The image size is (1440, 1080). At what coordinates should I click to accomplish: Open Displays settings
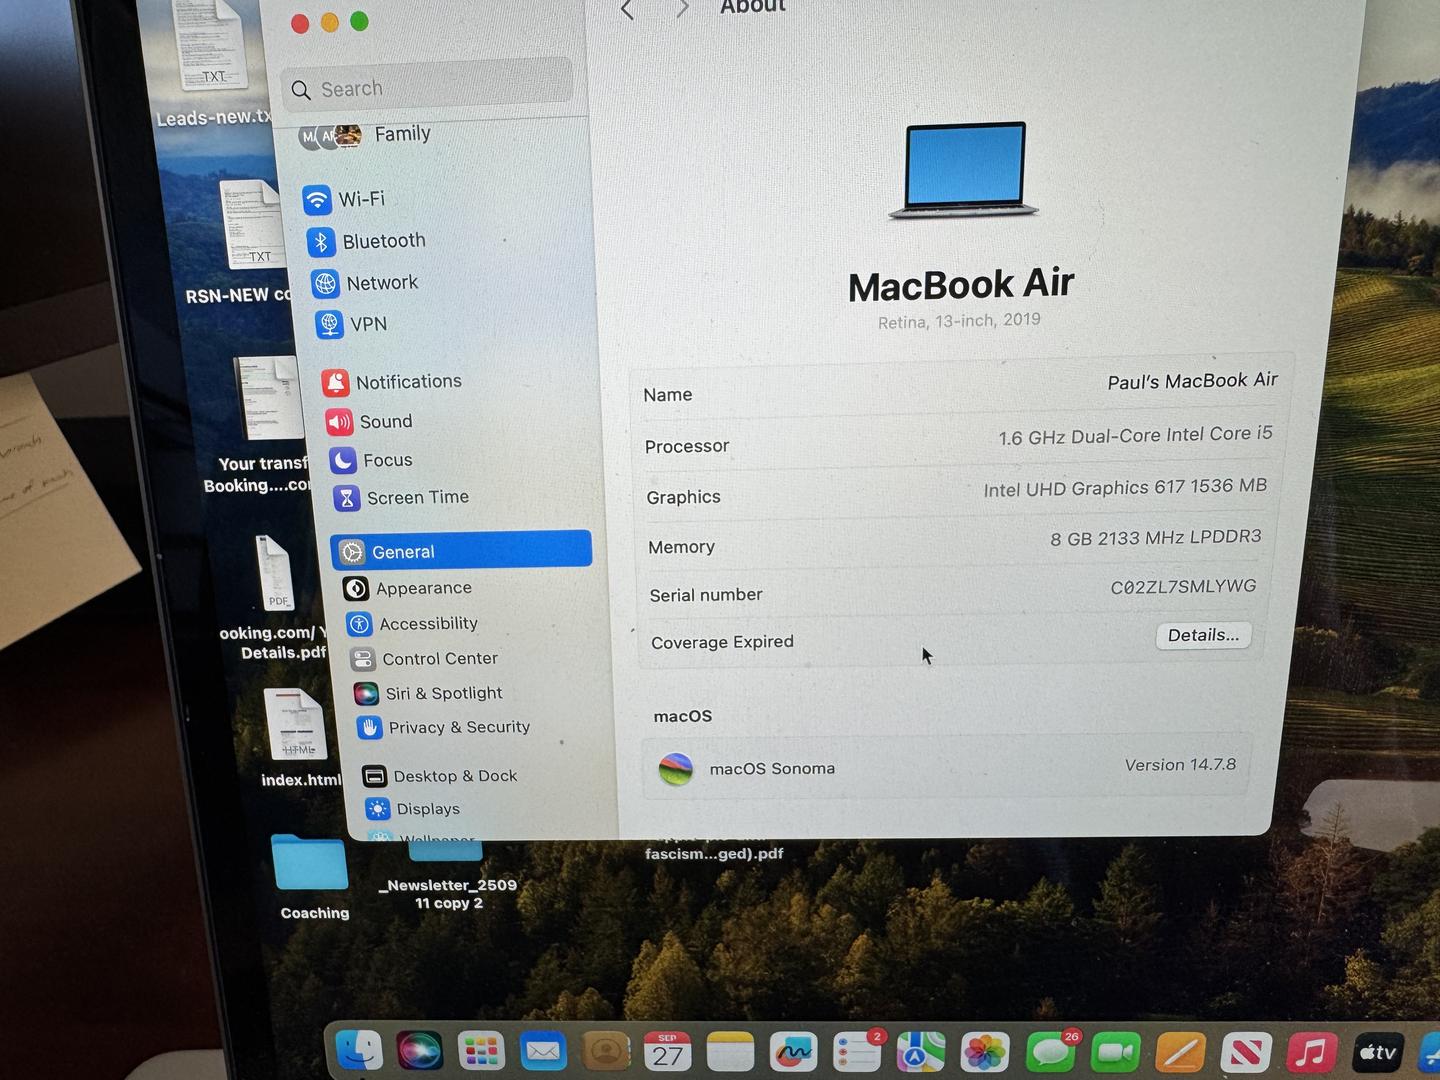pos(412,808)
